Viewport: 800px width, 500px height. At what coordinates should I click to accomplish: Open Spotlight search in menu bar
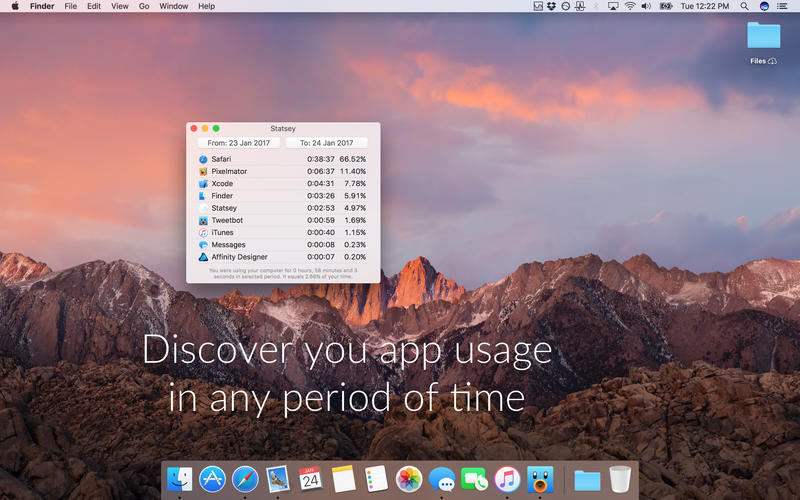click(x=744, y=6)
